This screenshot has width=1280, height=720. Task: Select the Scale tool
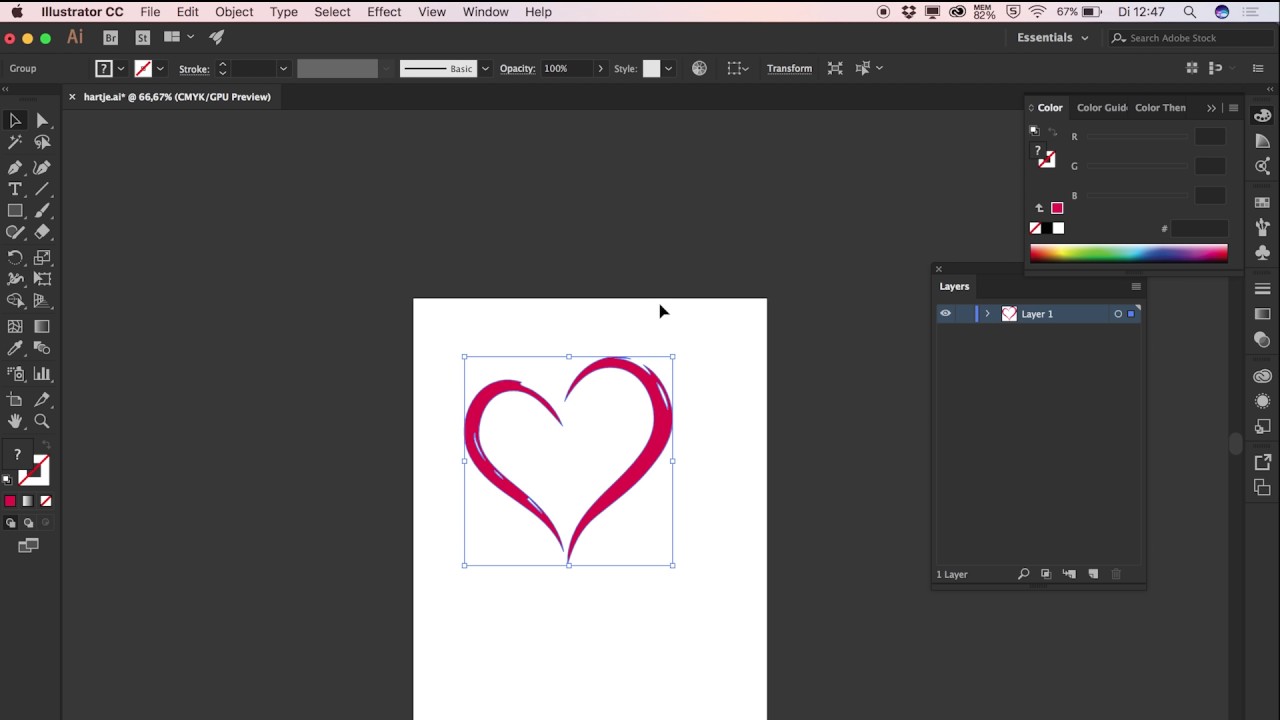pyautogui.click(x=42, y=258)
